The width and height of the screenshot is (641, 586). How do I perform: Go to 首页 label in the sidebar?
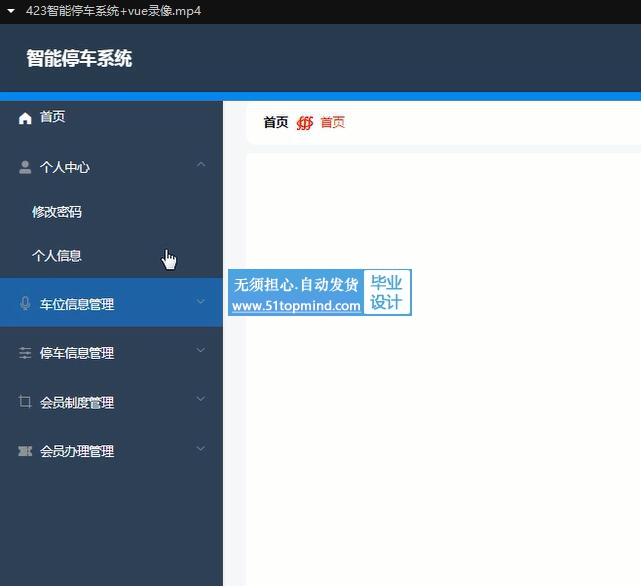pos(53,117)
